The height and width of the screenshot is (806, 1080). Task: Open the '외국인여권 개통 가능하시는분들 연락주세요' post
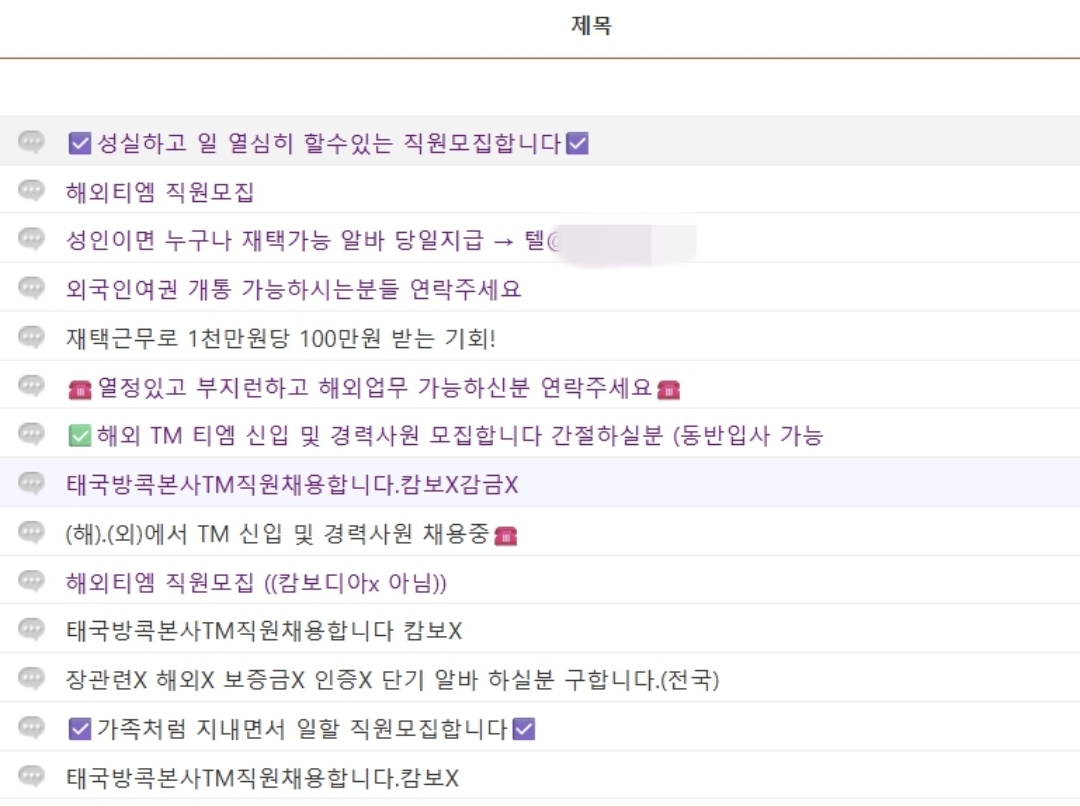pos(293,290)
